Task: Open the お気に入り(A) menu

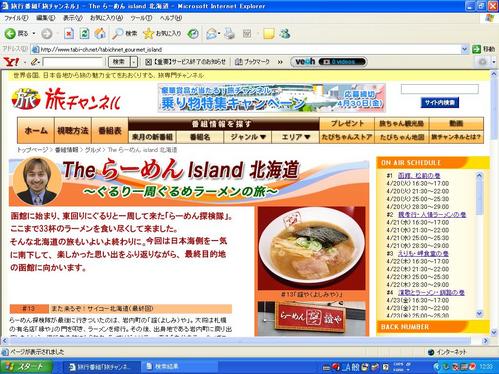Action: point(106,18)
